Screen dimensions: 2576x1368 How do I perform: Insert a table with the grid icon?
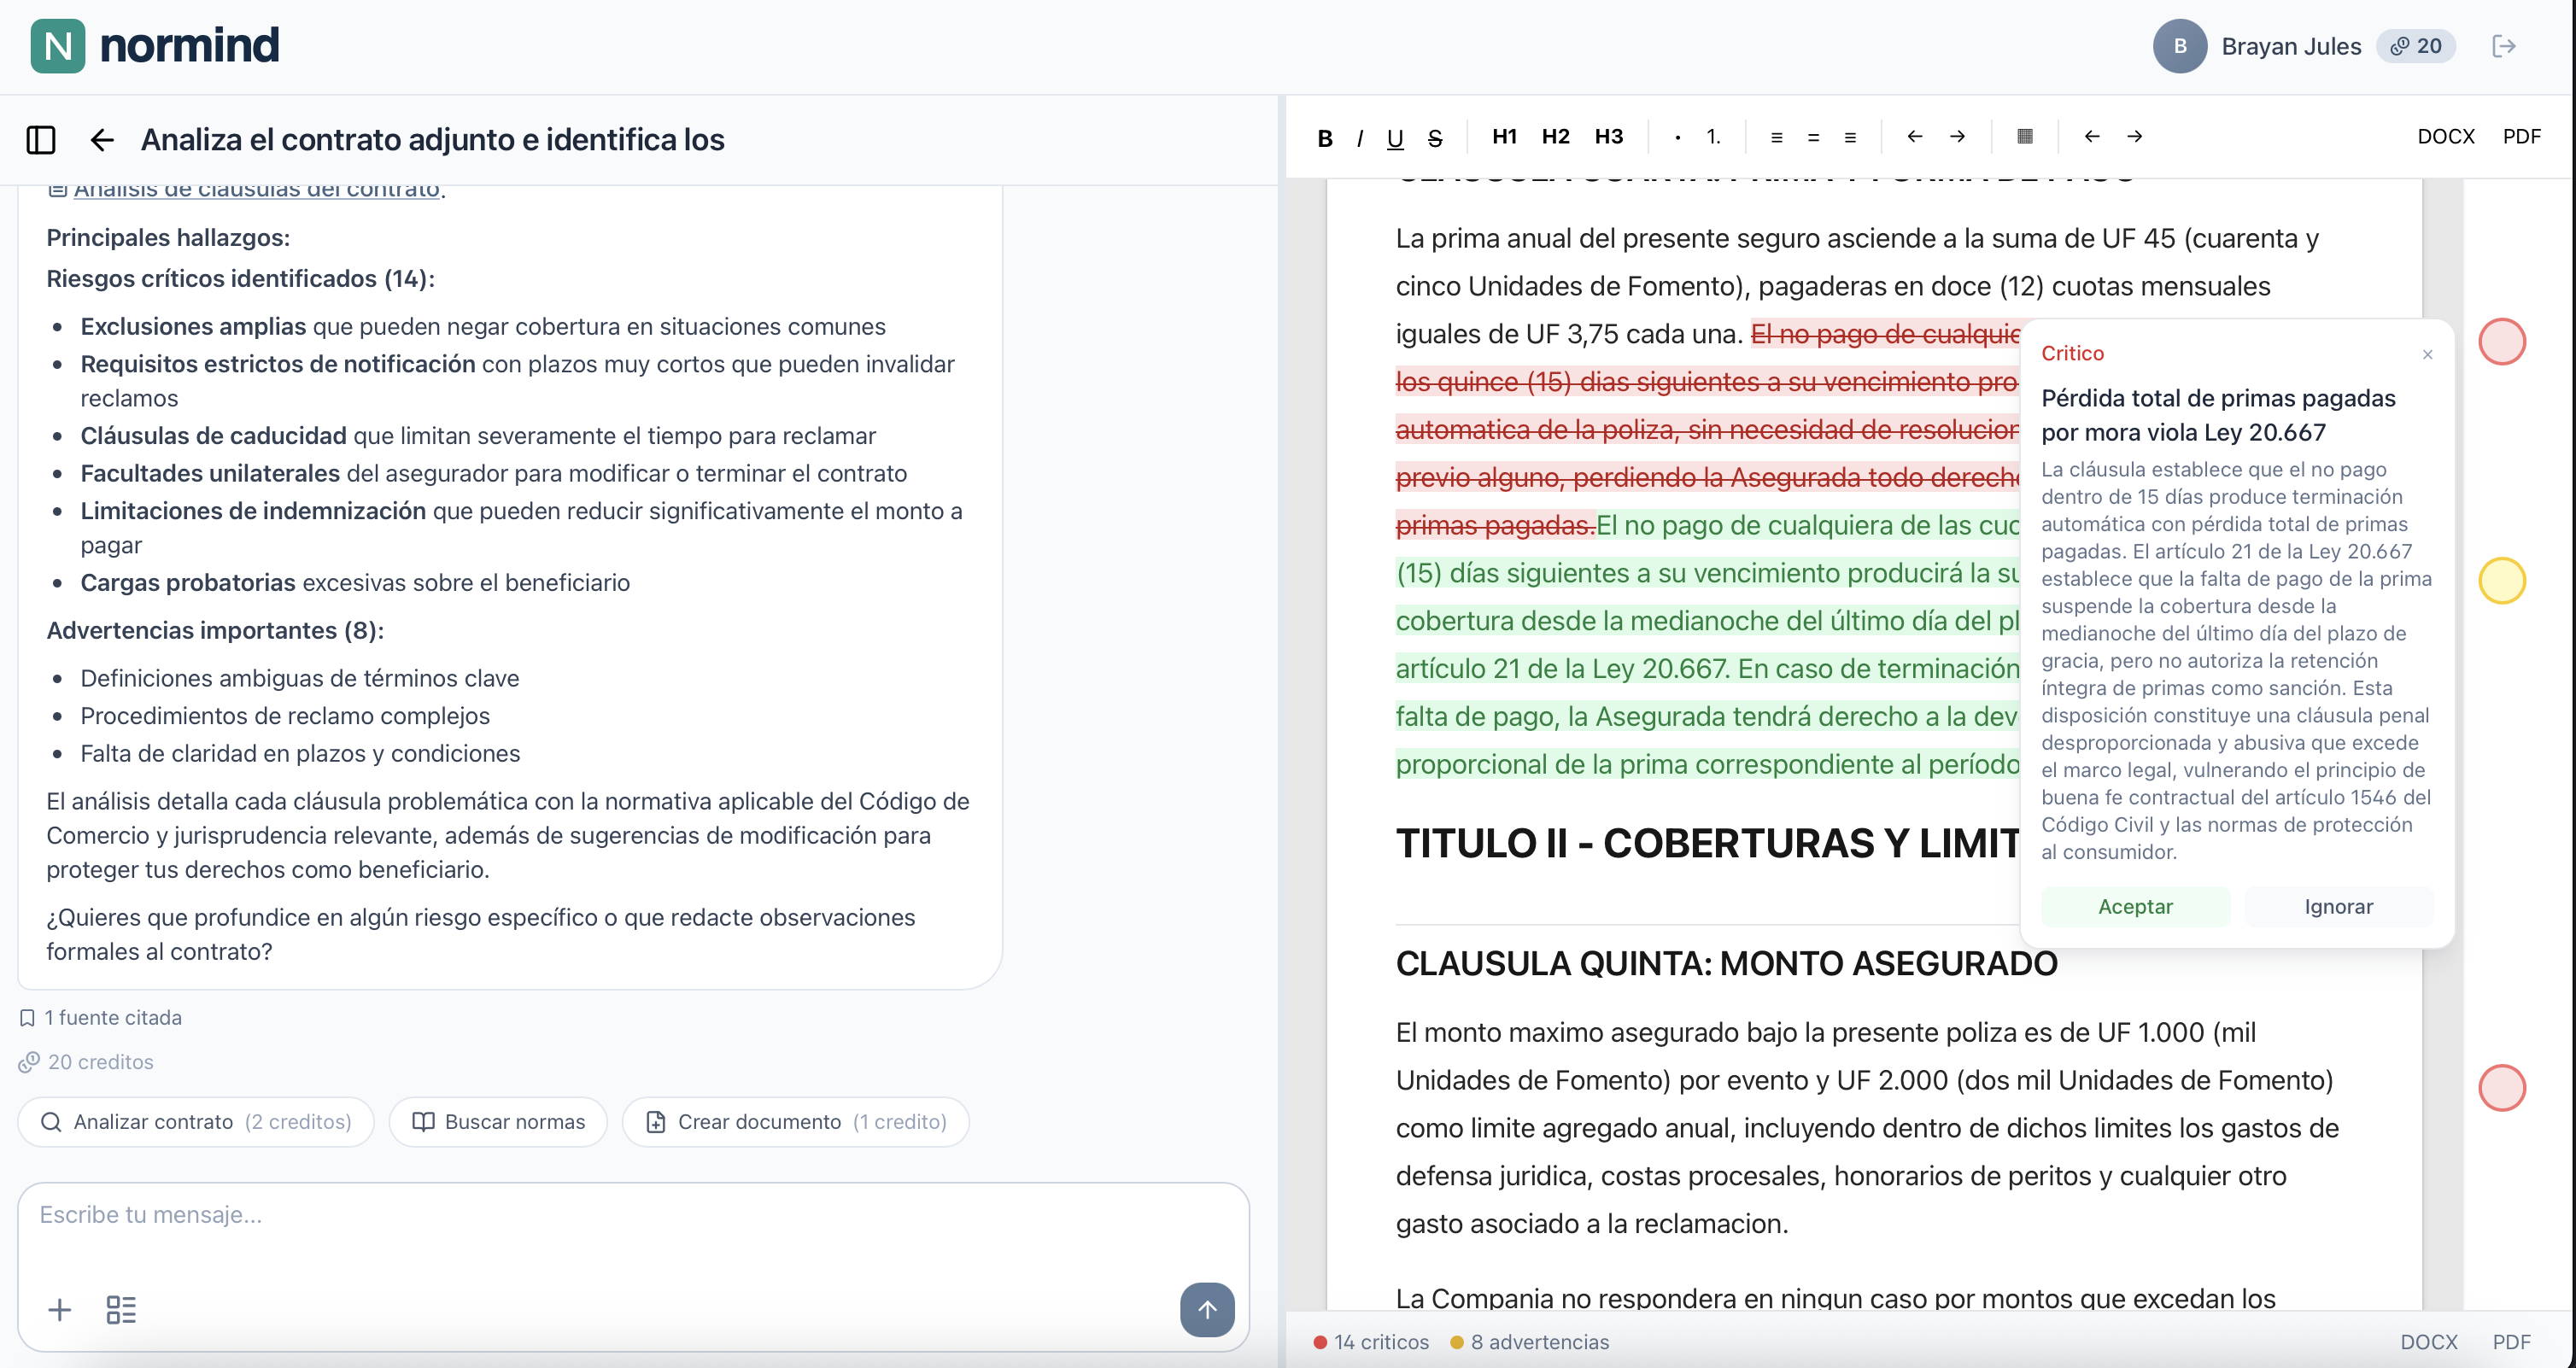click(x=2025, y=137)
